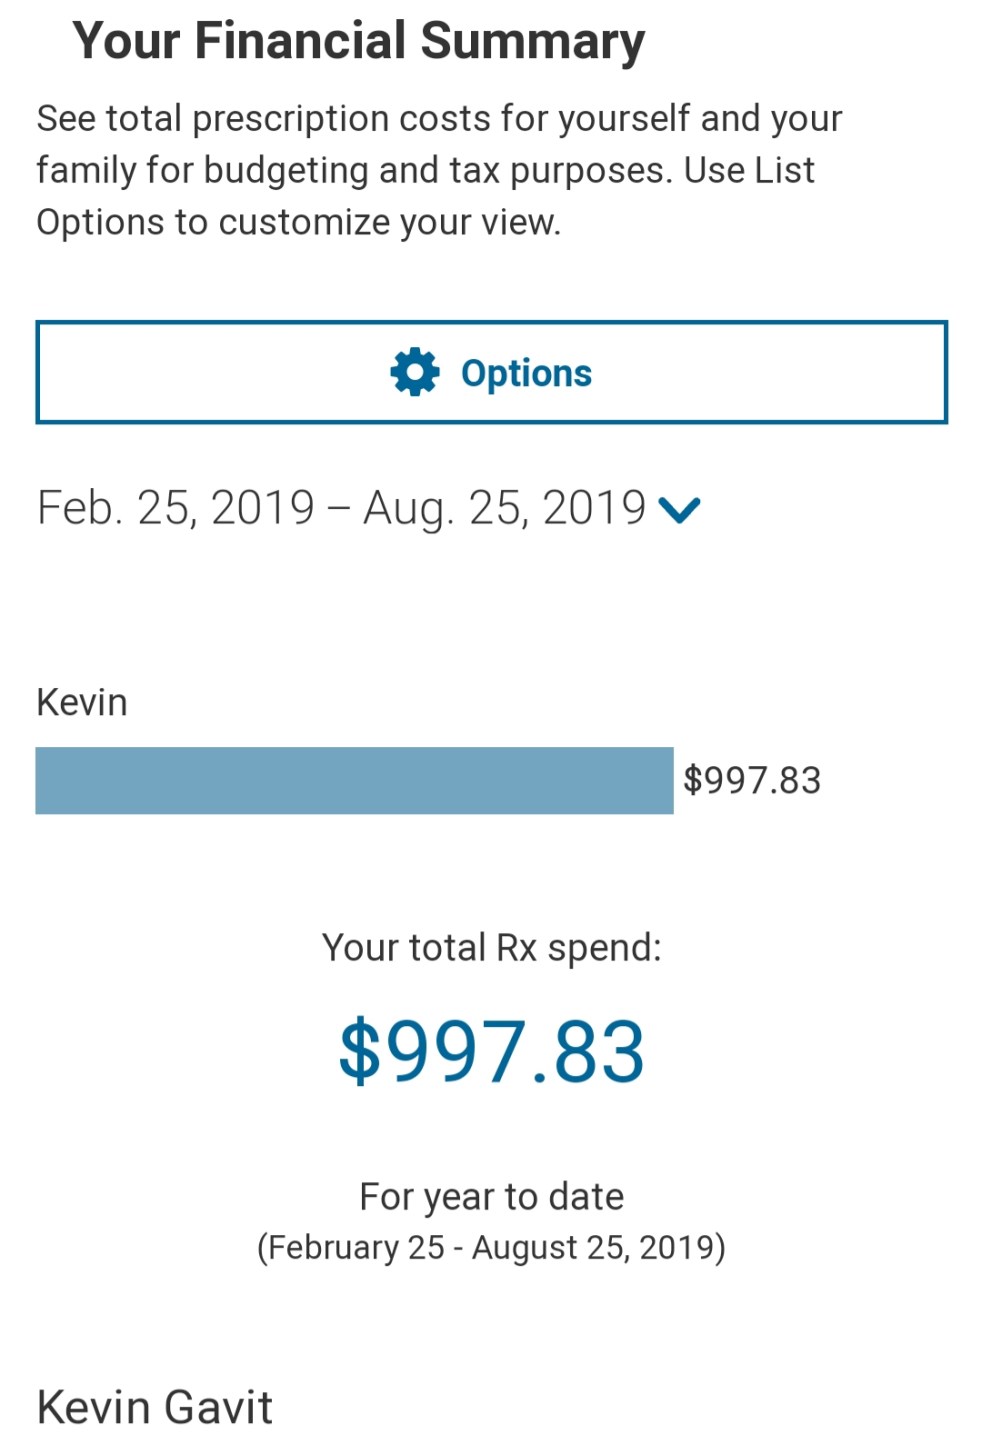
Task: Click the $997.83 amount beside the bar
Action: point(752,780)
